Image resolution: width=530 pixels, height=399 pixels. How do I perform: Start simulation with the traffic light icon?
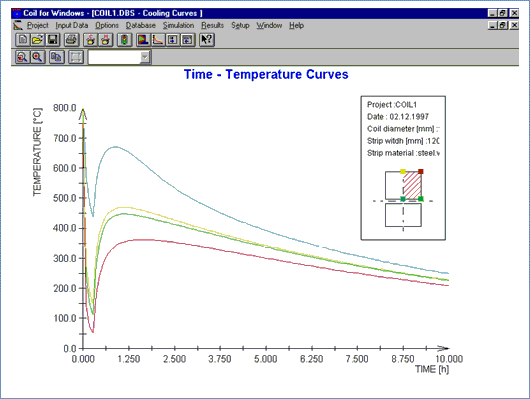tap(124, 40)
